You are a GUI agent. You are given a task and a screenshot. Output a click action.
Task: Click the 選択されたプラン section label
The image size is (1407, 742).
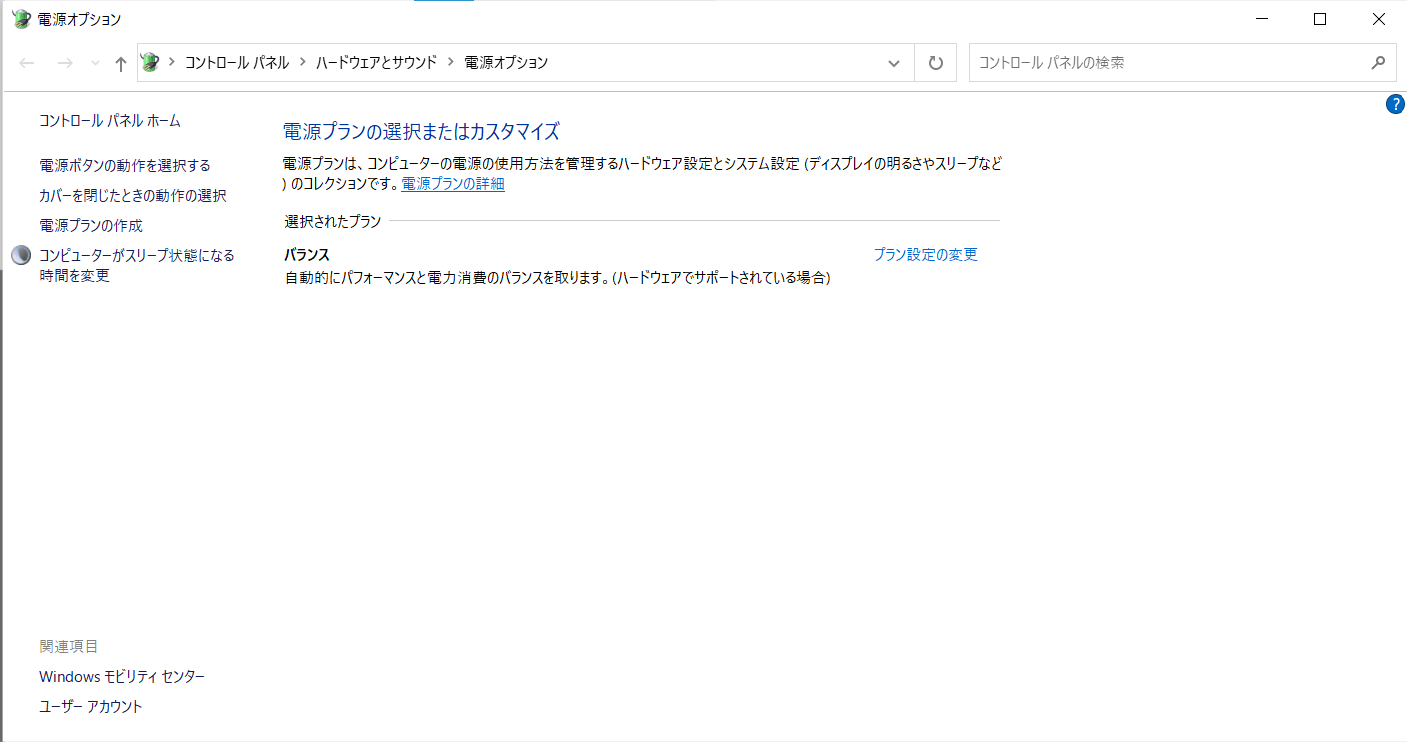pos(333,222)
